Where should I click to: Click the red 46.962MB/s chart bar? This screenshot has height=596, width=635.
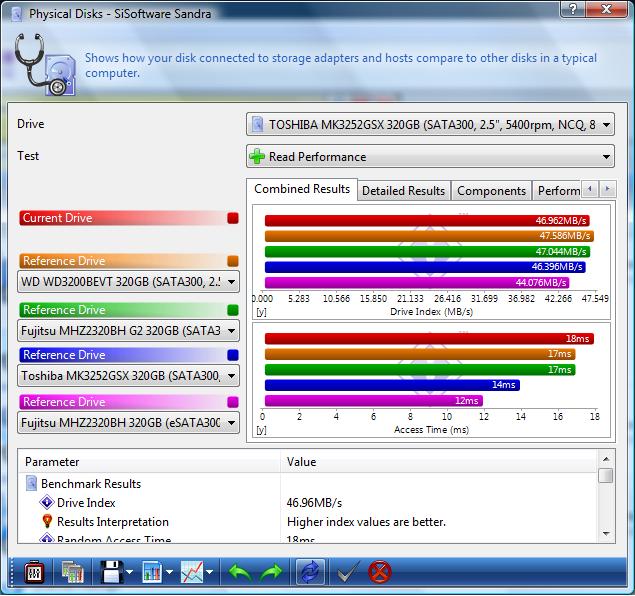coord(427,221)
